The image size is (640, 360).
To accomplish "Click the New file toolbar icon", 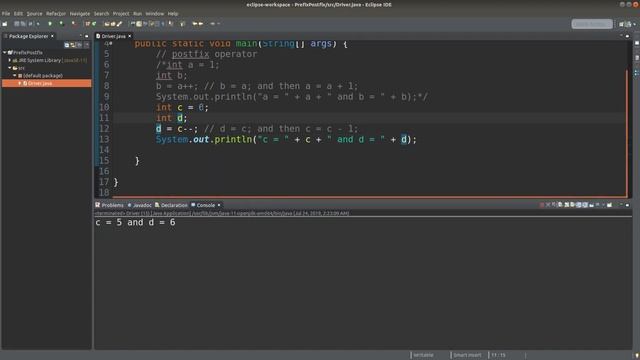I will [4, 24].
